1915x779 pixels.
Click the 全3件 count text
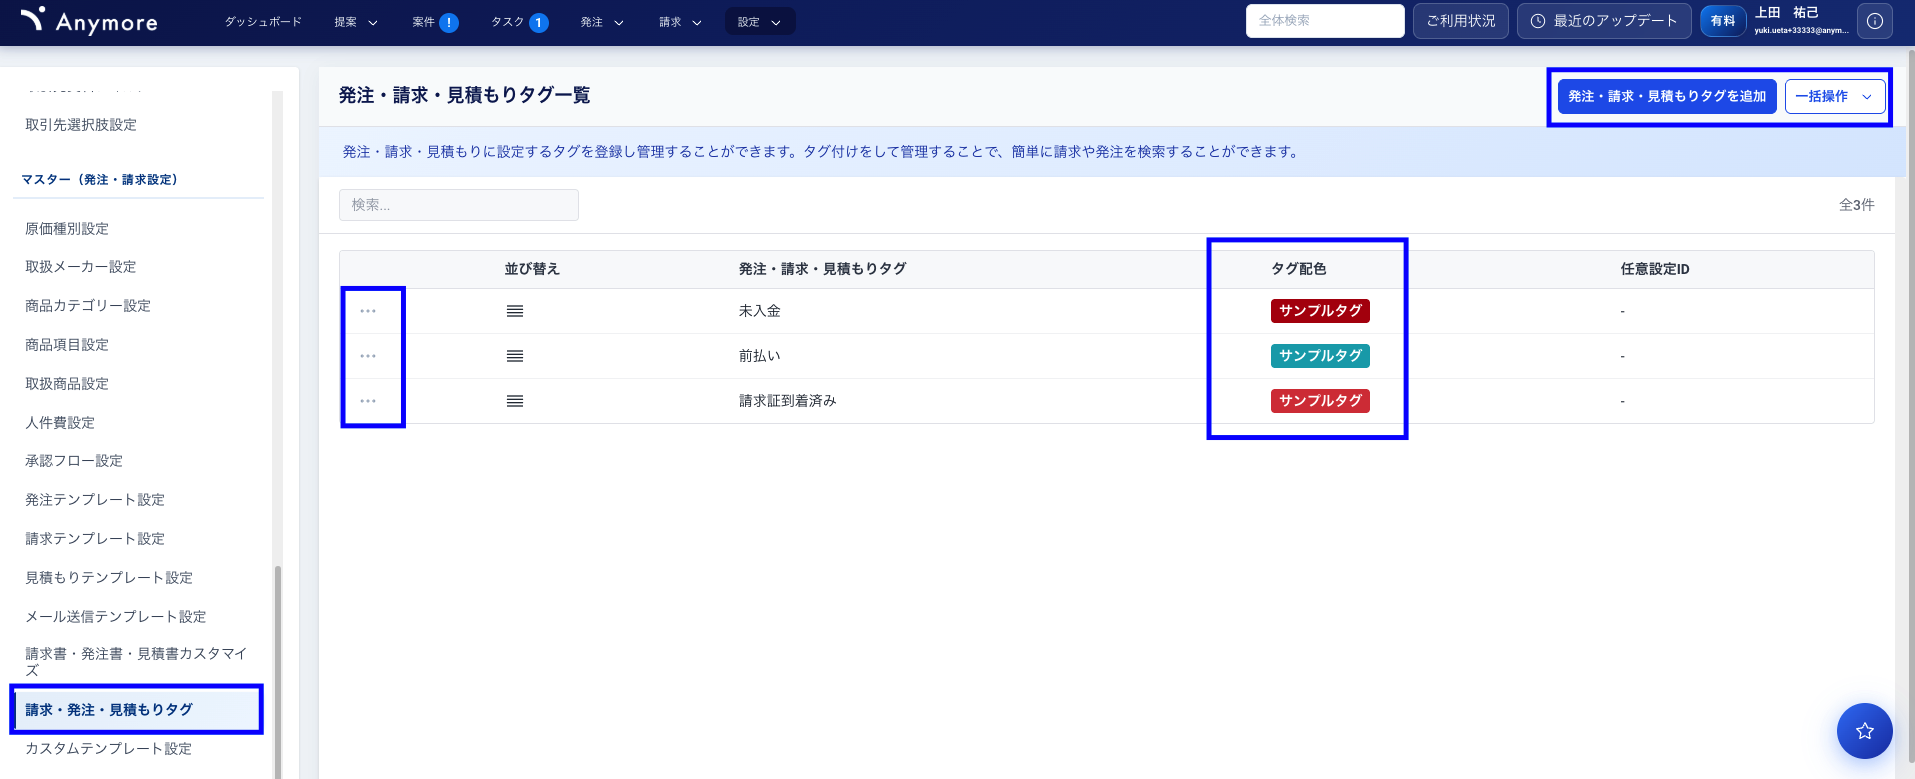1857,205
